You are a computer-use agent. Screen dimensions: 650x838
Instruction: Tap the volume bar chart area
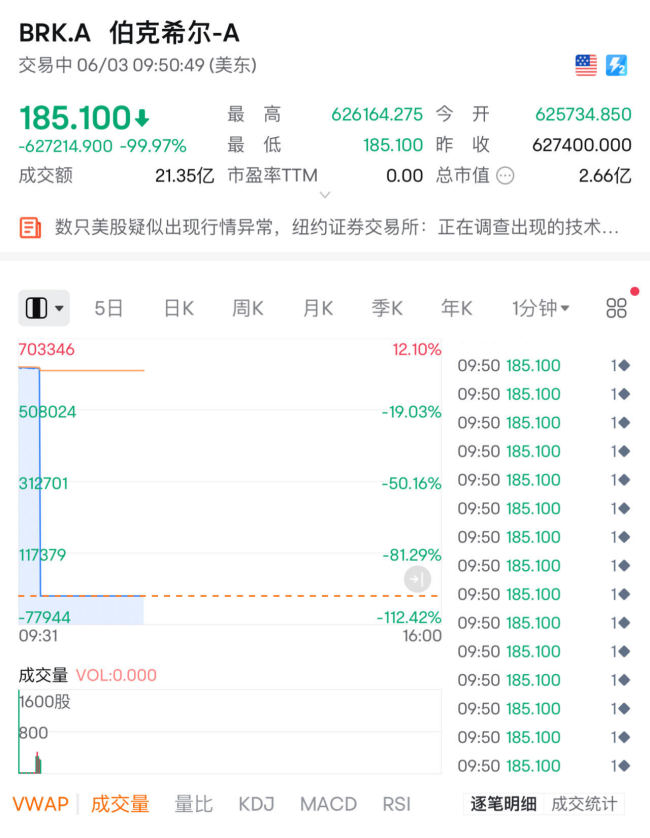pyautogui.click(x=230, y=732)
